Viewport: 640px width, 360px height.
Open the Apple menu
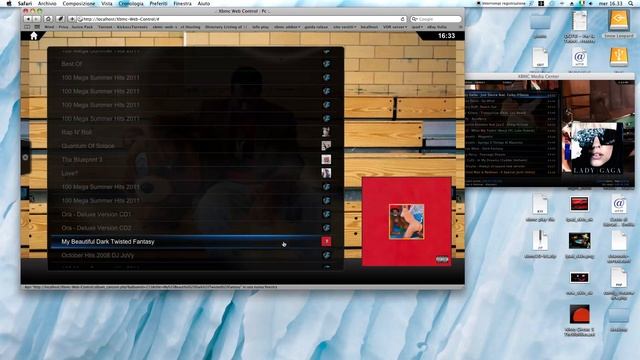(9, 3)
